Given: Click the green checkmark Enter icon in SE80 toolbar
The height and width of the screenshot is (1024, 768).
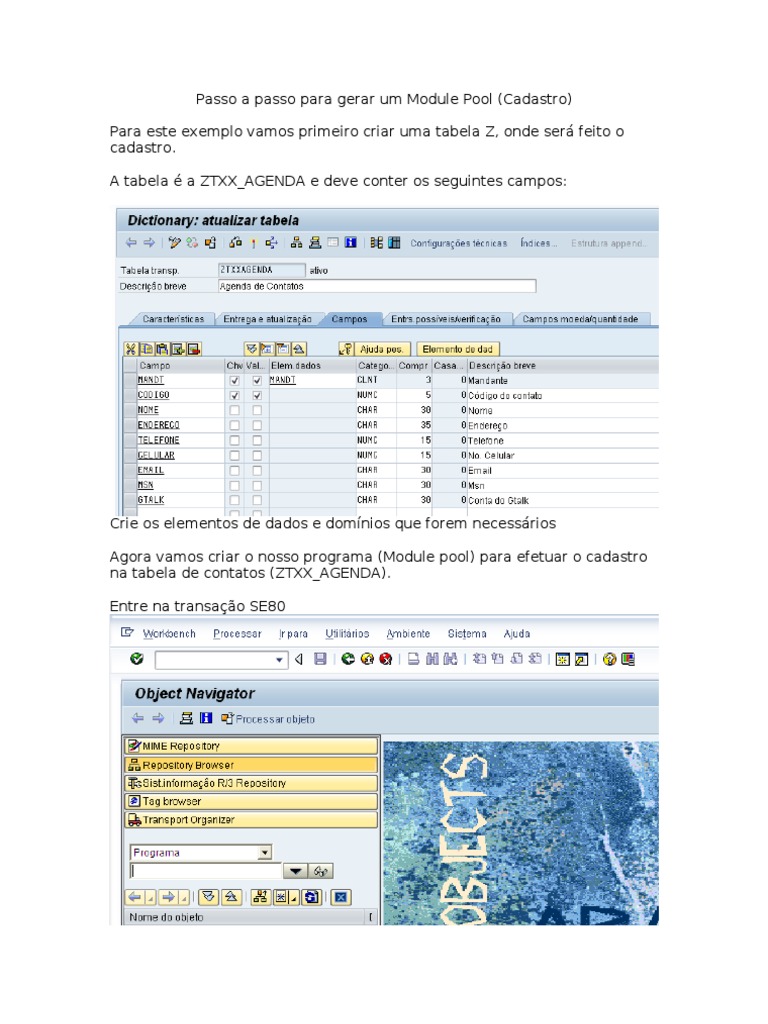Looking at the screenshot, I should [x=136, y=659].
